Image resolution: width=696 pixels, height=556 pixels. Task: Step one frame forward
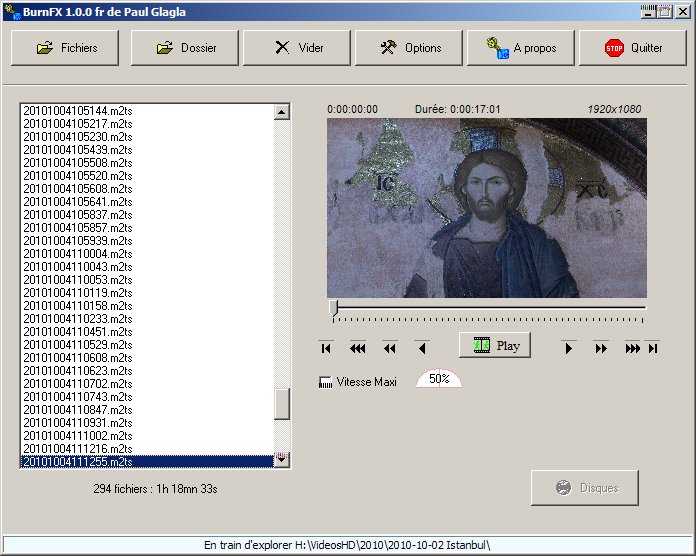(569, 348)
